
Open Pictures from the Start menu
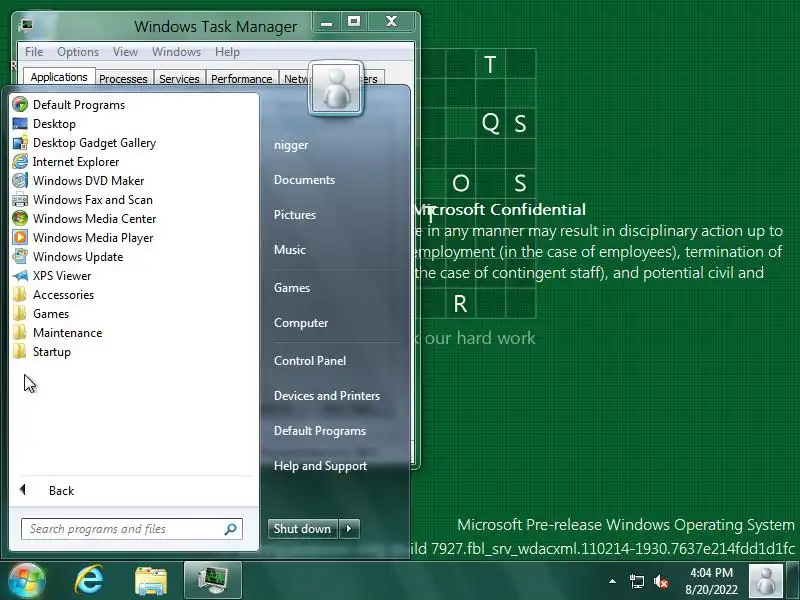pos(295,215)
